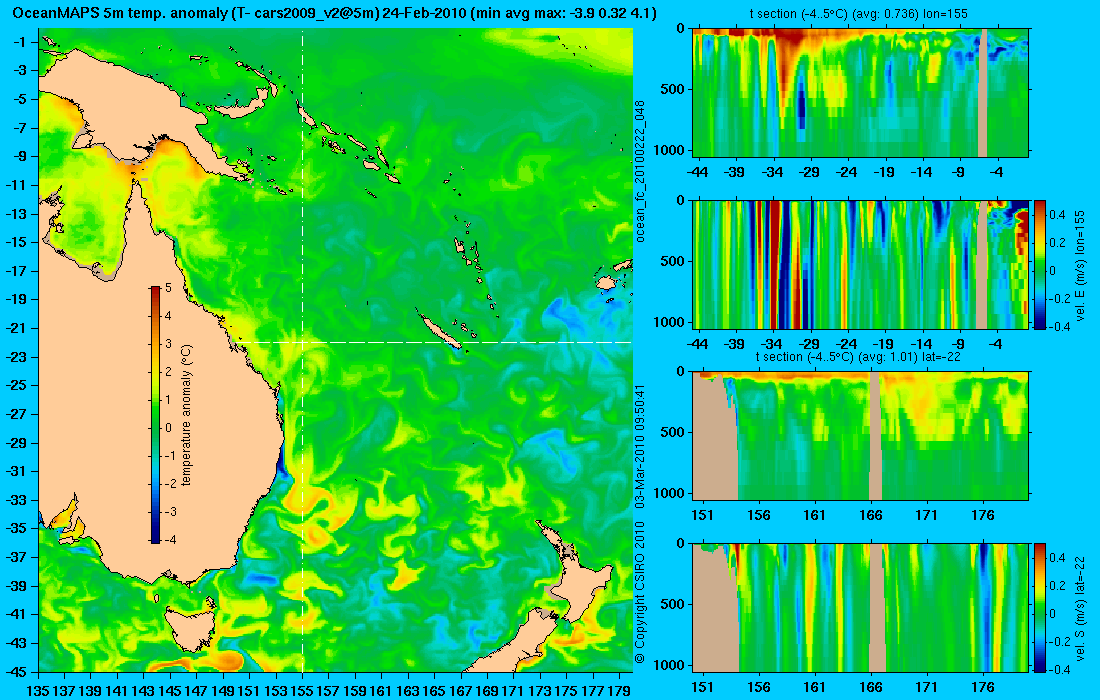Click the '166' tick under the lat=-22 temperature section

click(871, 515)
